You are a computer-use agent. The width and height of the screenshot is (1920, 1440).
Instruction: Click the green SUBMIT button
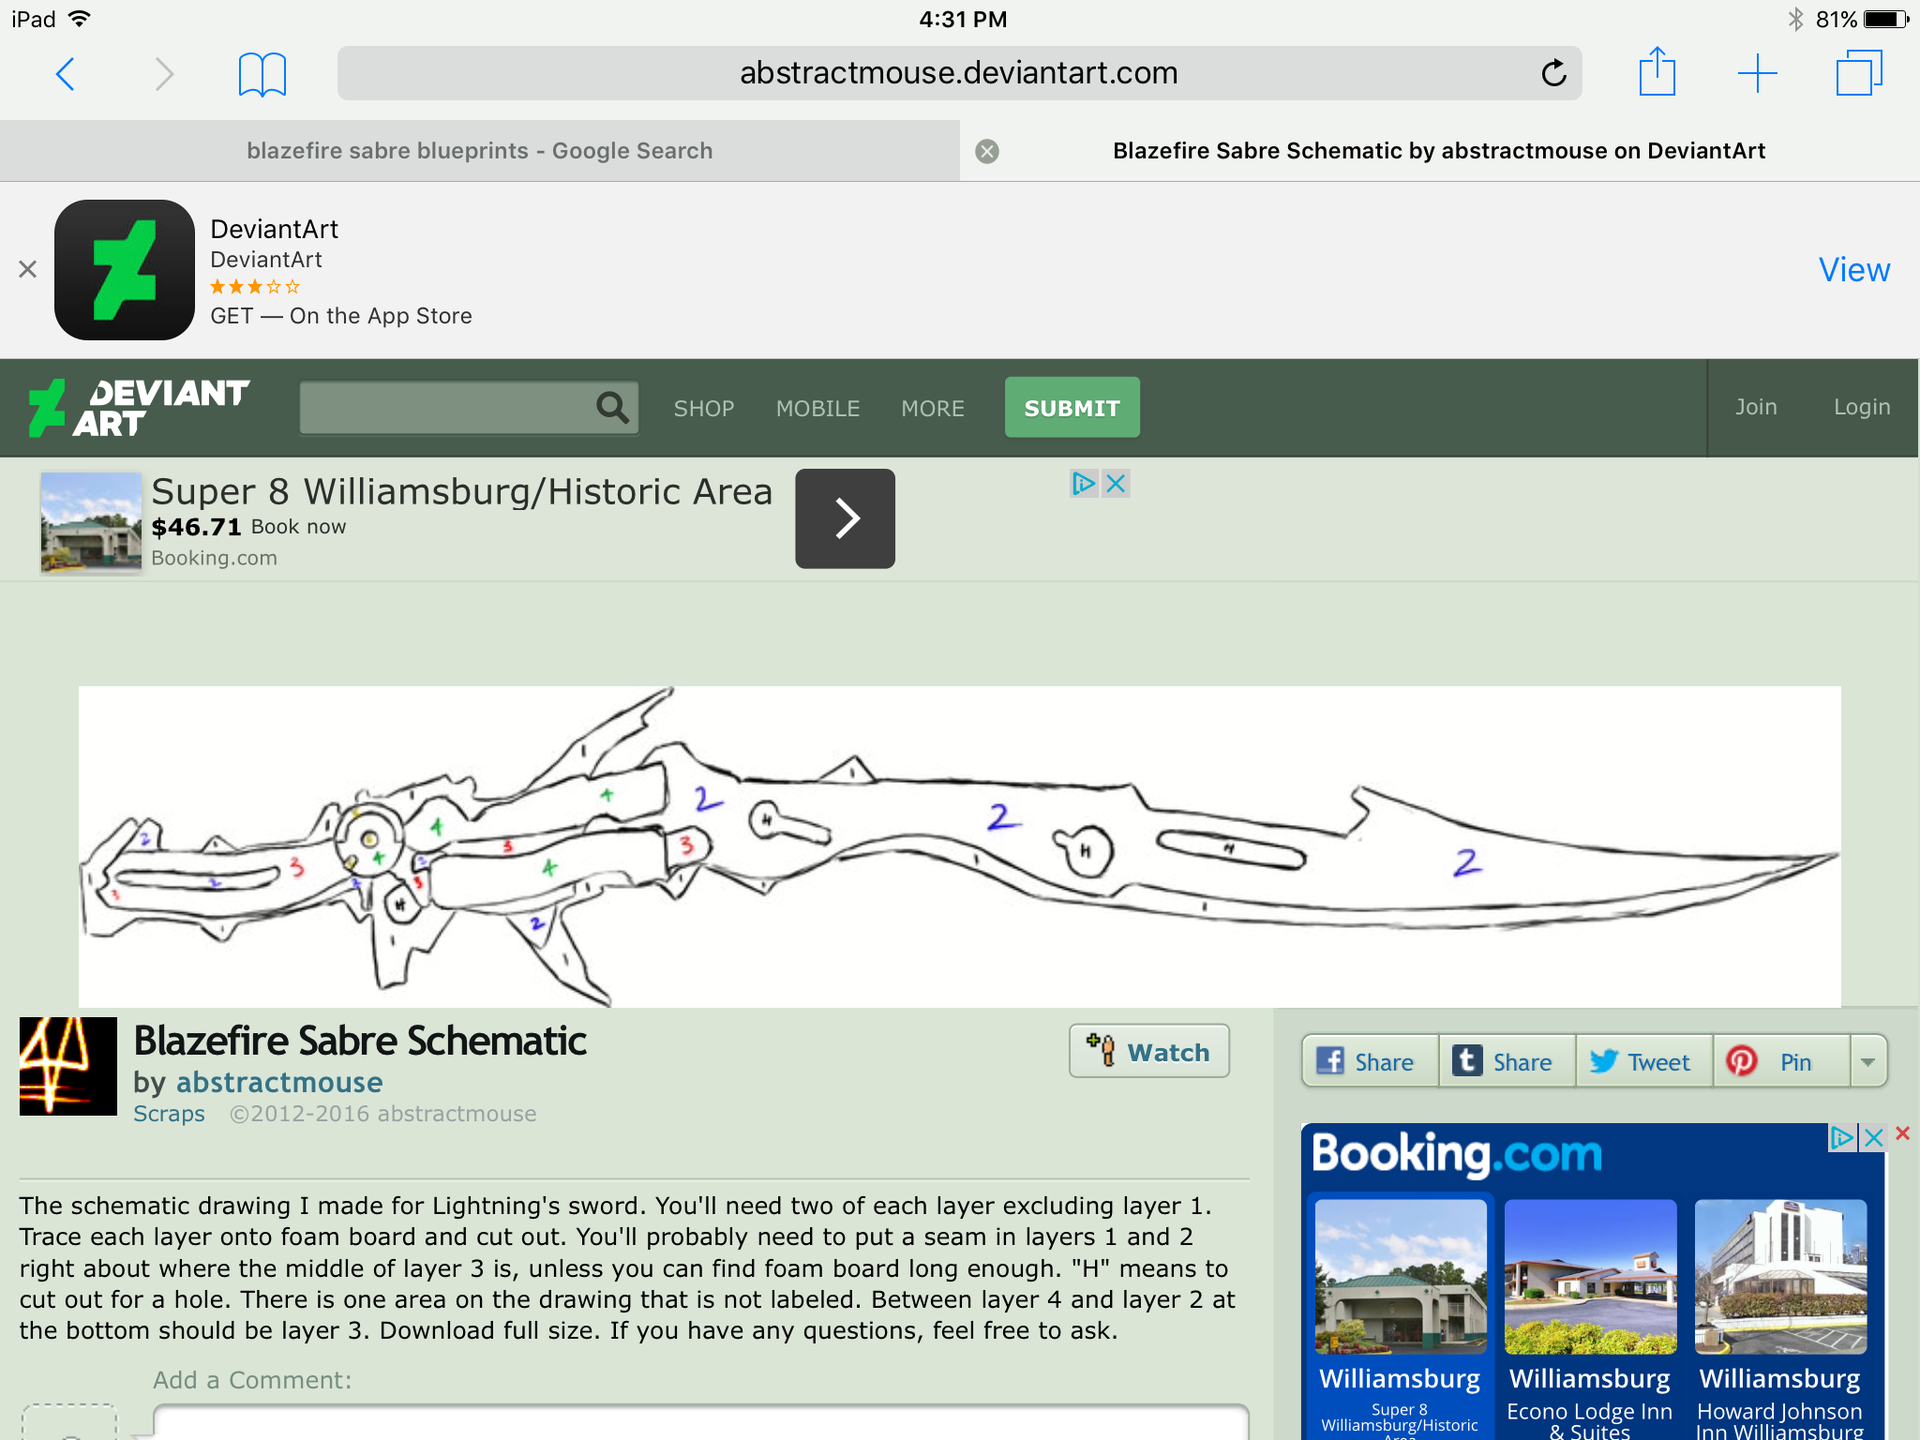pos(1072,407)
